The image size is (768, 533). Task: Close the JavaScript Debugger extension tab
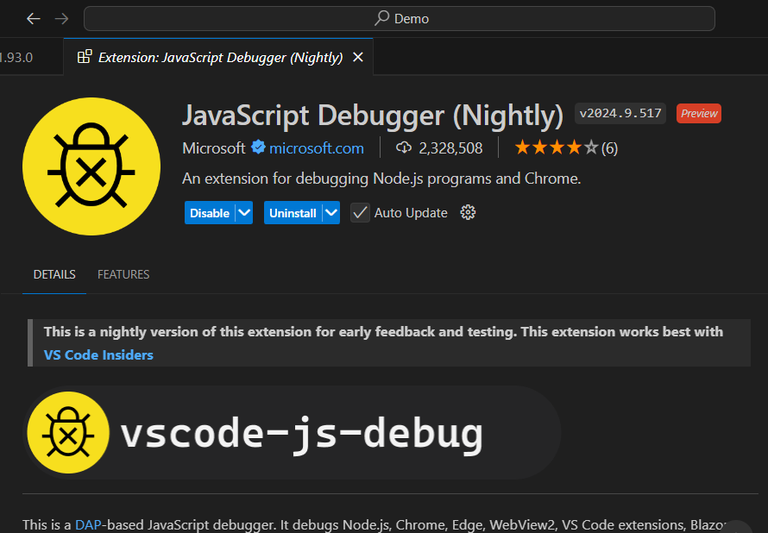click(x=358, y=57)
